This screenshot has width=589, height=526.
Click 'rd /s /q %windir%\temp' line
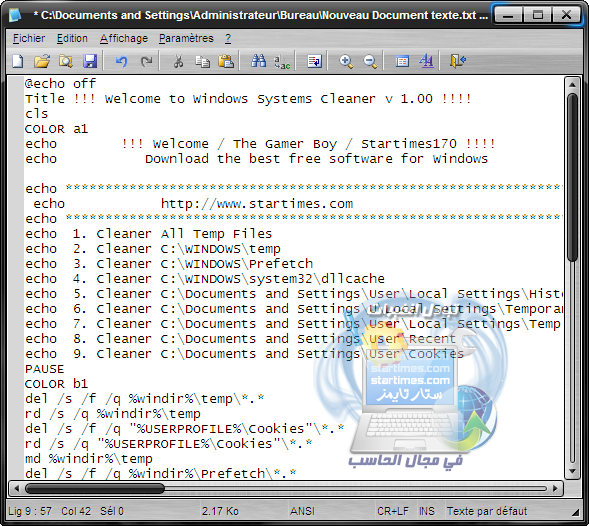tap(113, 414)
